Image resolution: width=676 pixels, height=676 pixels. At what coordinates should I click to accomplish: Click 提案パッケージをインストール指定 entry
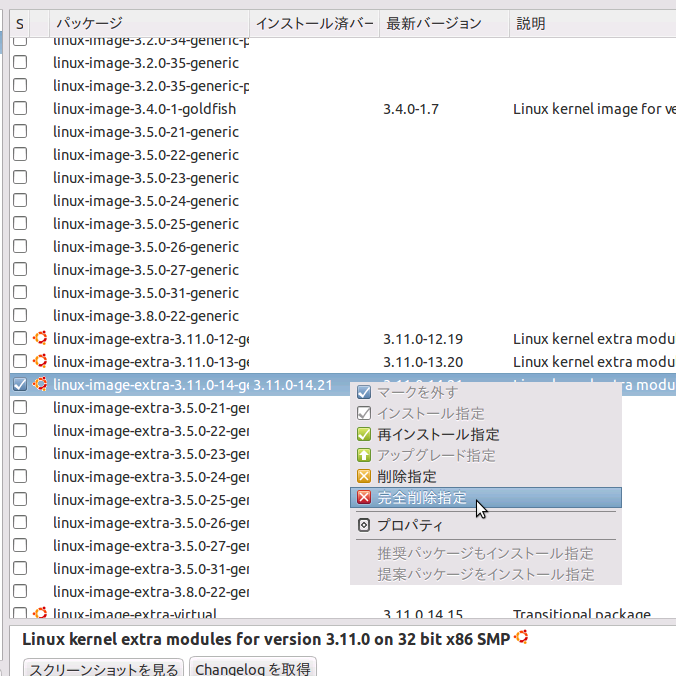[x=485, y=574]
